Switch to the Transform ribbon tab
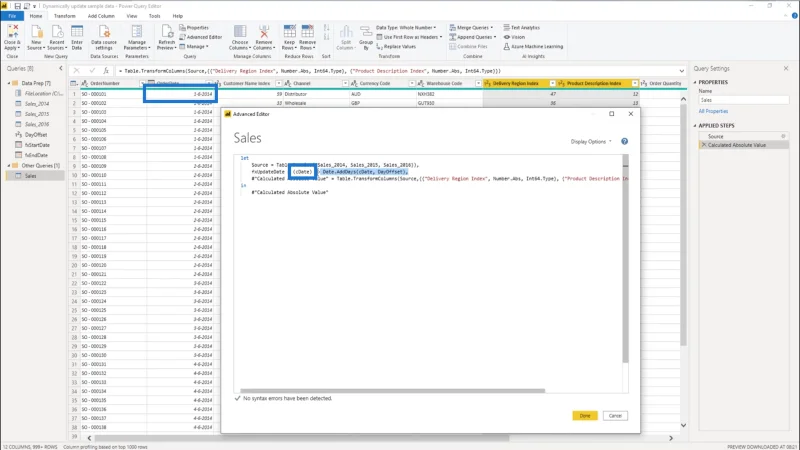 (x=64, y=16)
